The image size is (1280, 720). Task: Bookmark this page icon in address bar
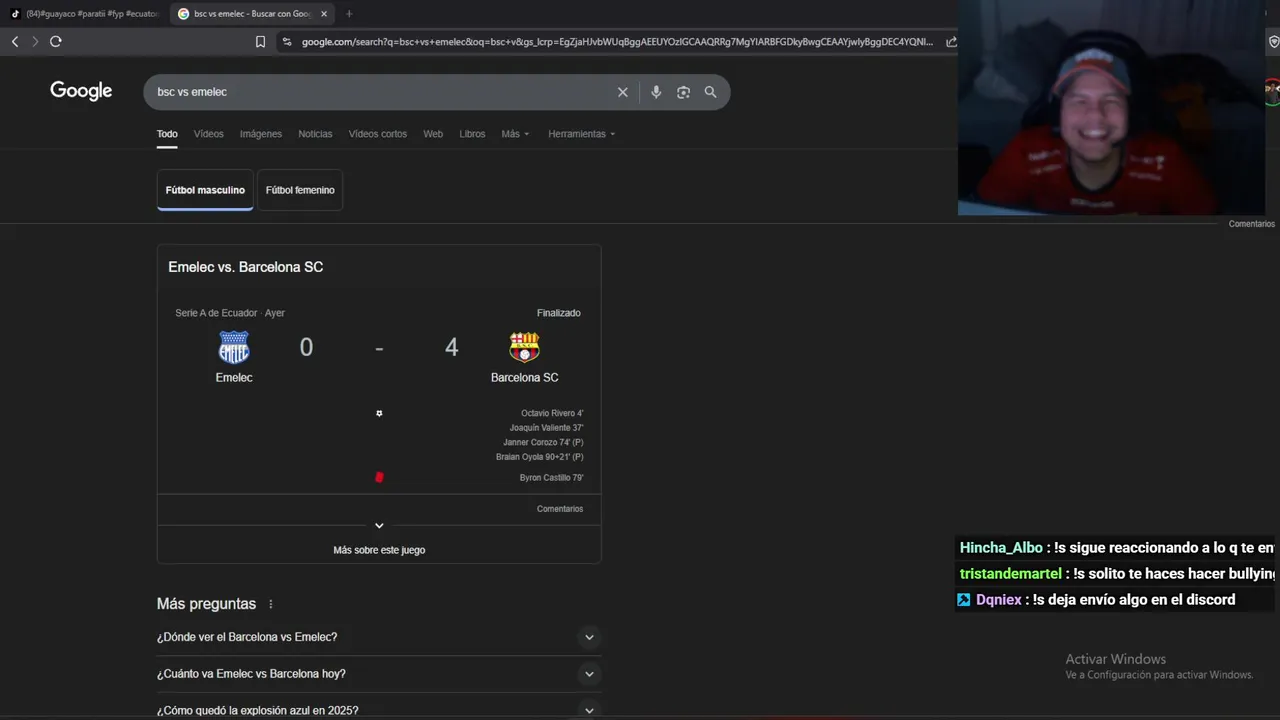tap(260, 42)
